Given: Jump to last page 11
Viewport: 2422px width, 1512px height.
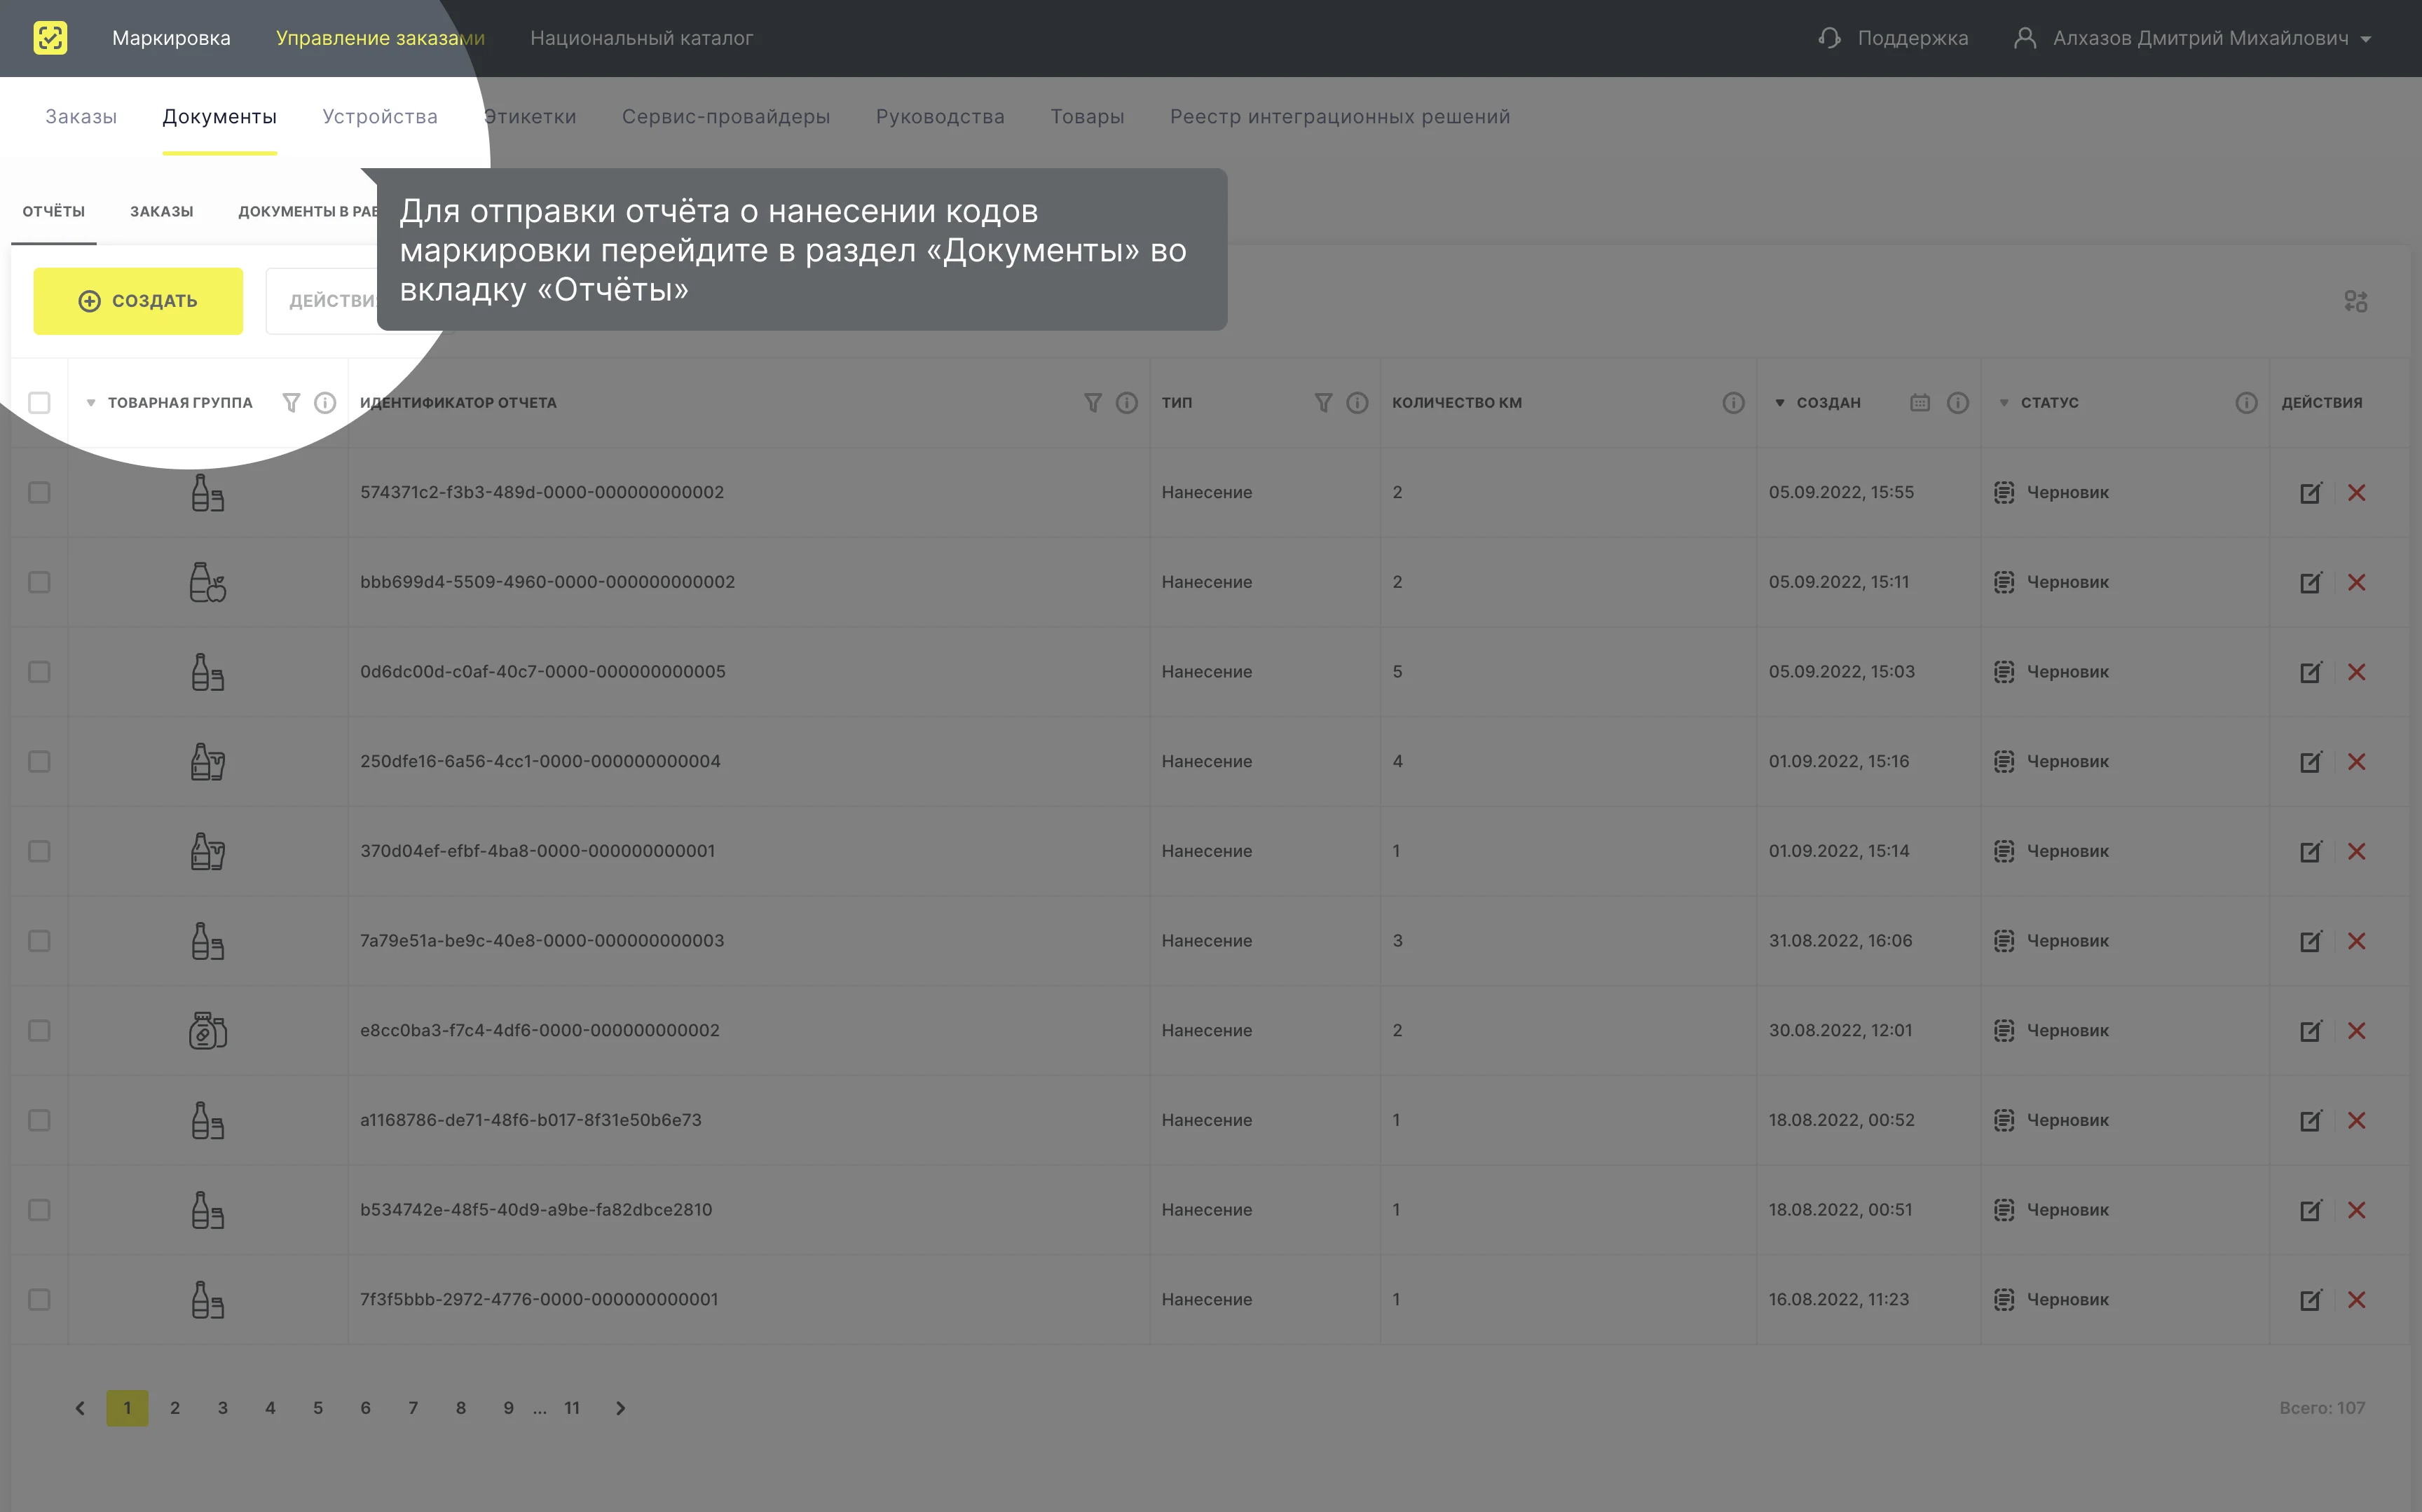Looking at the screenshot, I should pyautogui.click(x=572, y=1408).
